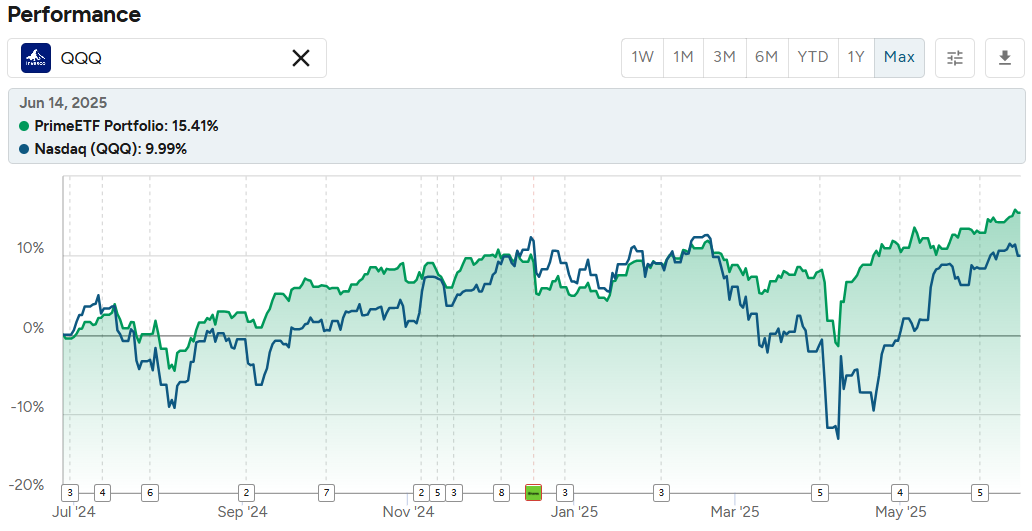The height and width of the screenshot is (531, 1032).
Task: Open the timeline marker labeled 8
Action: [x=502, y=492]
